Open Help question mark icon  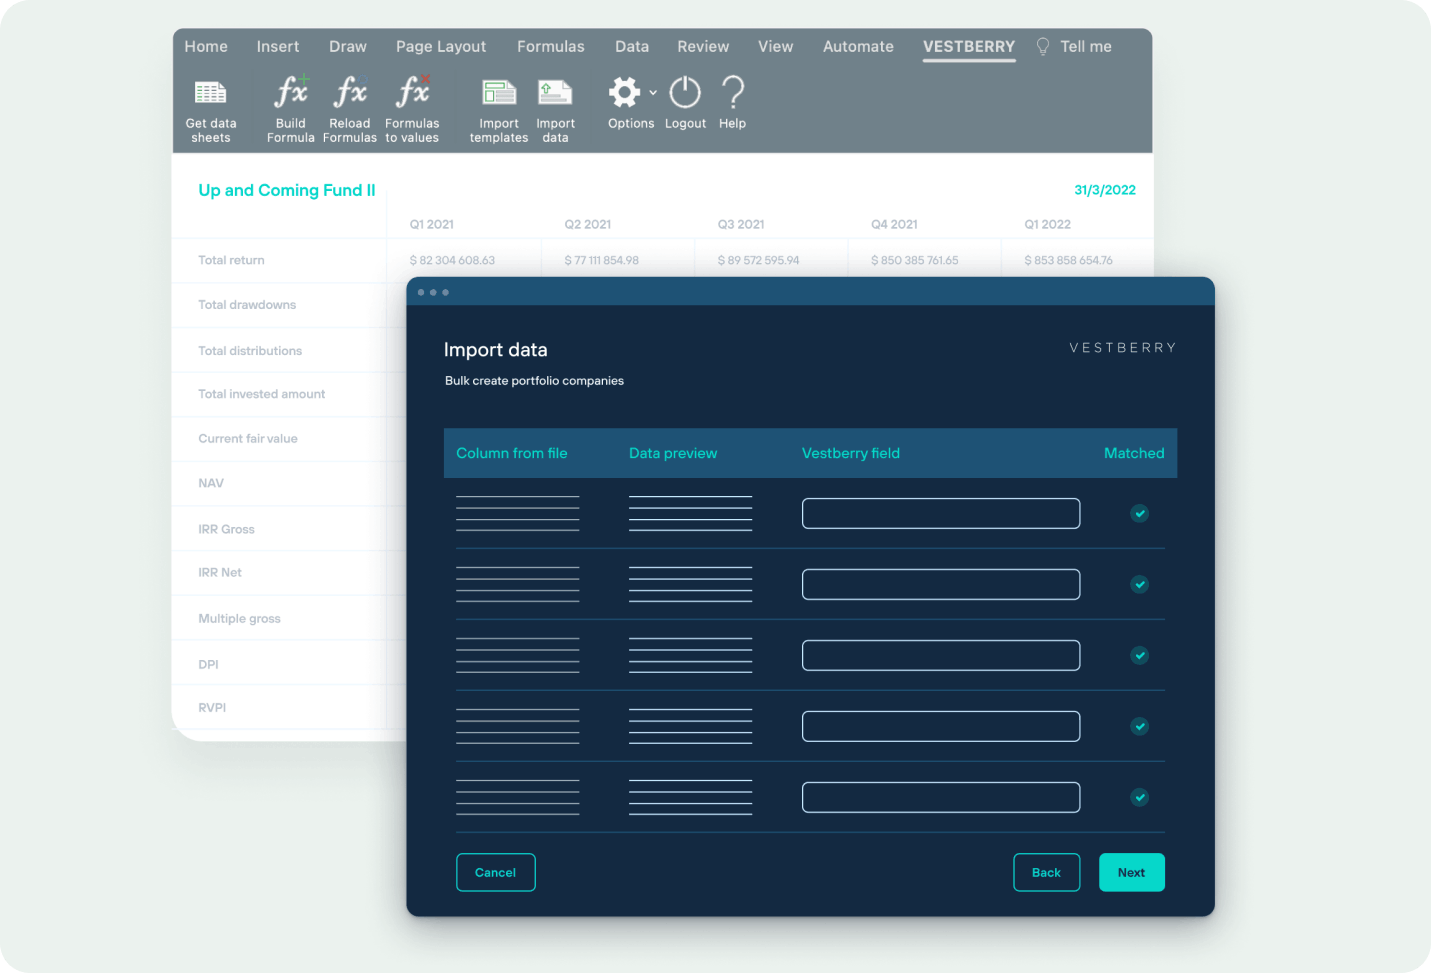pyautogui.click(x=733, y=93)
